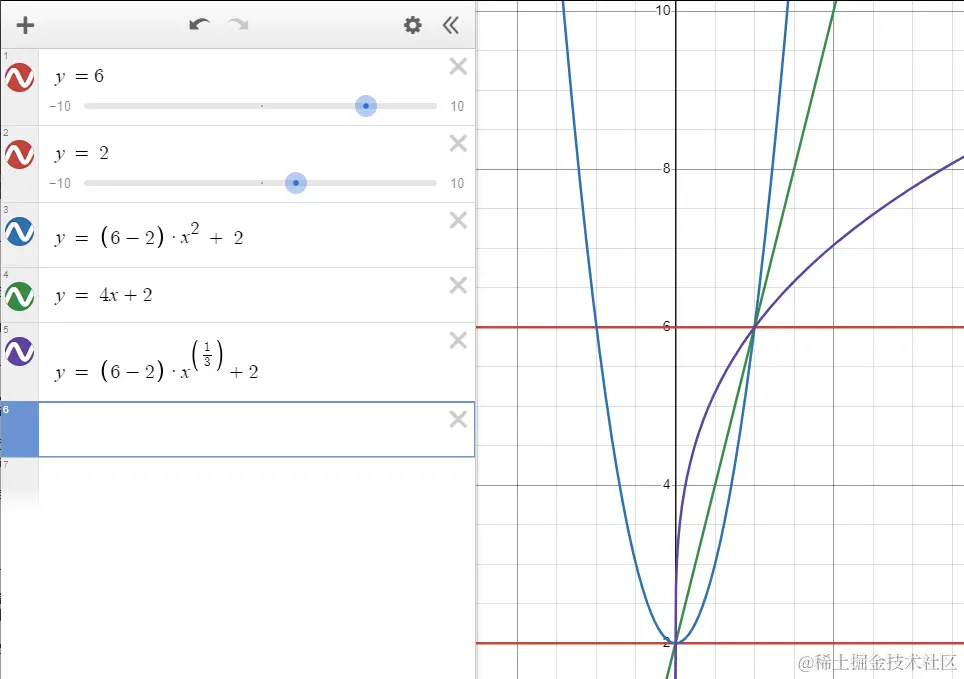The image size is (964, 679).
Task: Click the redo arrow
Action: 238,25
